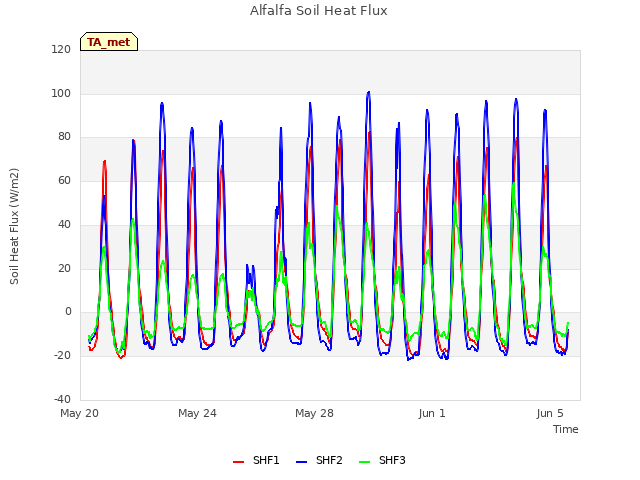The width and height of the screenshot is (640, 480).
Task: Toggle SHF1 series in legend
Action: pyautogui.click(x=256, y=460)
